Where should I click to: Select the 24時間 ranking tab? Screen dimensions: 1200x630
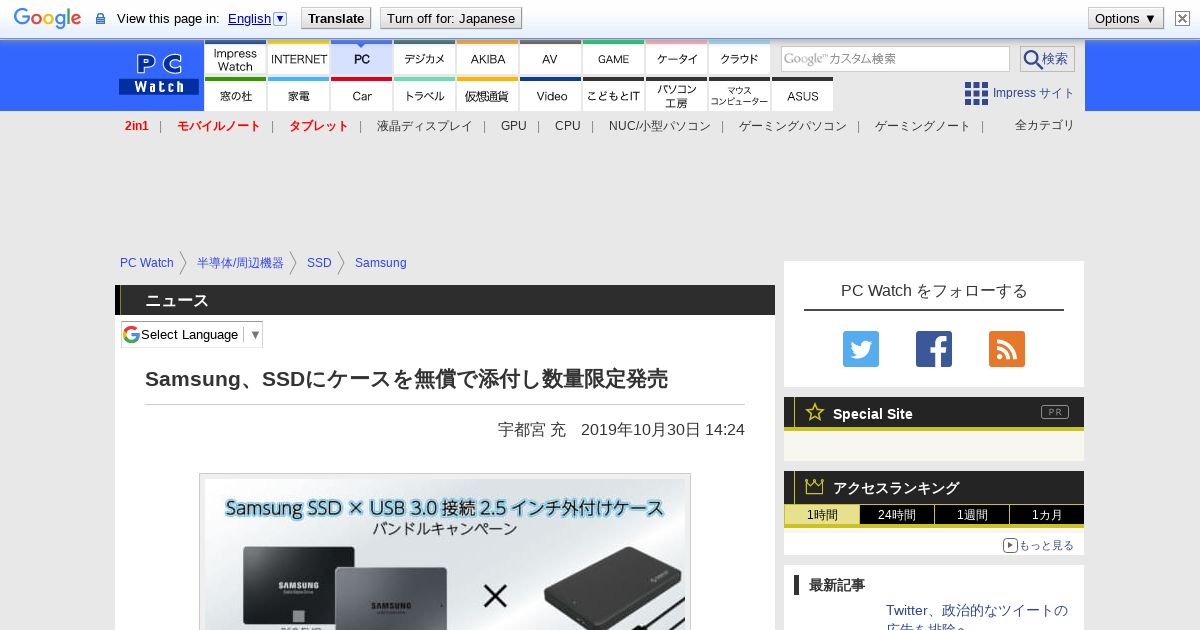click(896, 515)
